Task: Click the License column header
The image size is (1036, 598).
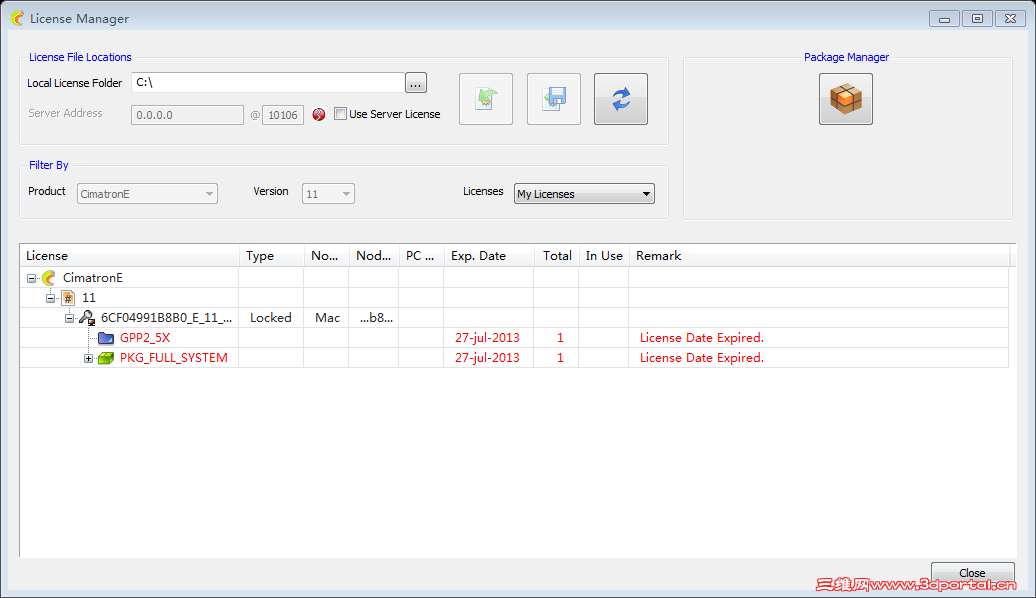Action: click(130, 256)
